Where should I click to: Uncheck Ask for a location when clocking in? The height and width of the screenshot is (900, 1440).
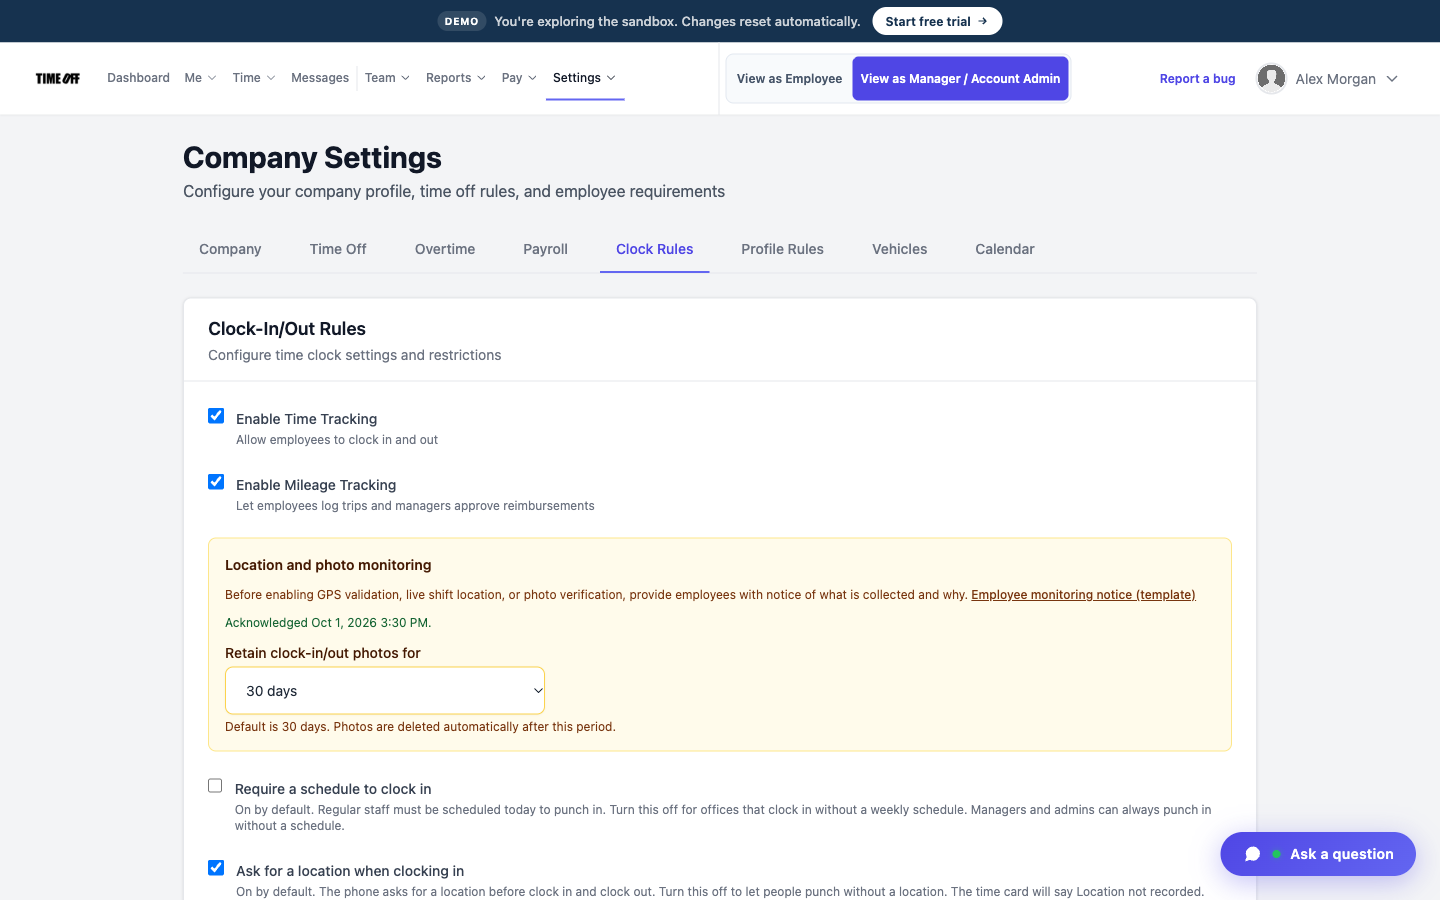[x=216, y=868]
